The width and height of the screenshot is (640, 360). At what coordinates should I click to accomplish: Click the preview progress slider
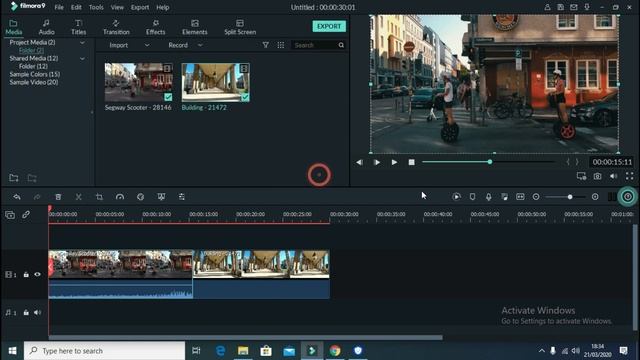click(x=489, y=162)
